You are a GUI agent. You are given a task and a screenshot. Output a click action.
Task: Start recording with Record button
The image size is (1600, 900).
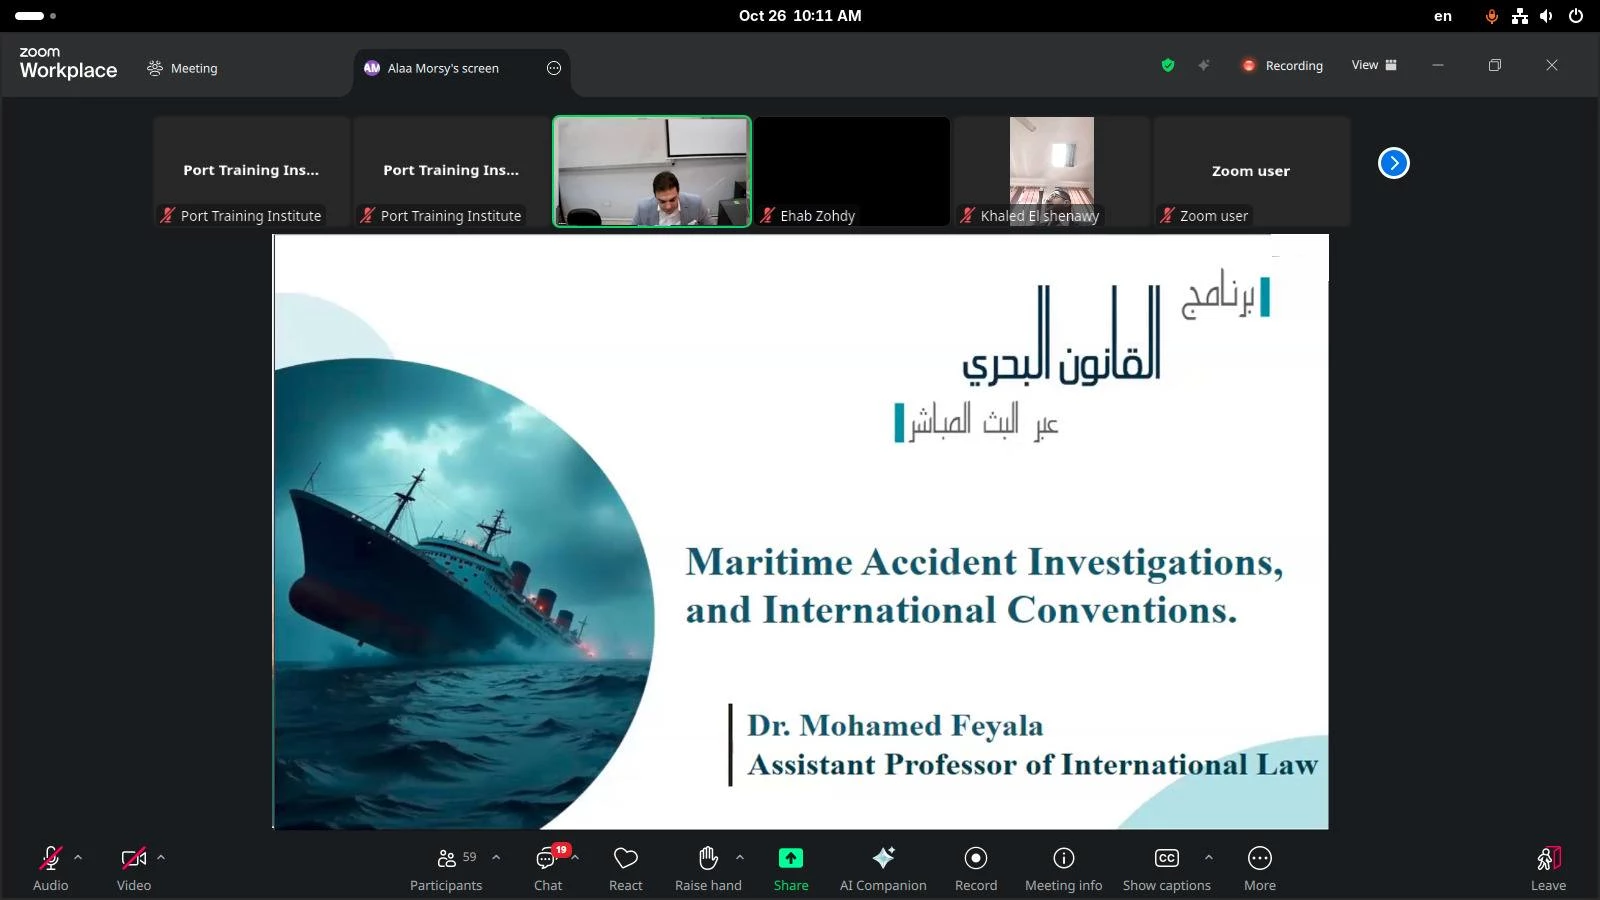pyautogui.click(x=975, y=868)
